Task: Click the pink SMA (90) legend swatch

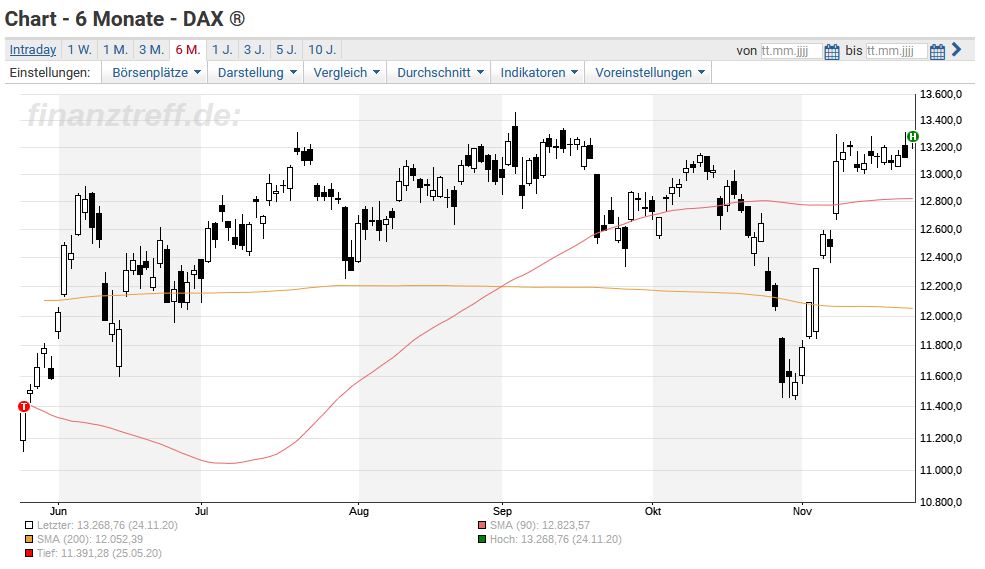Action: pyautogui.click(x=482, y=526)
